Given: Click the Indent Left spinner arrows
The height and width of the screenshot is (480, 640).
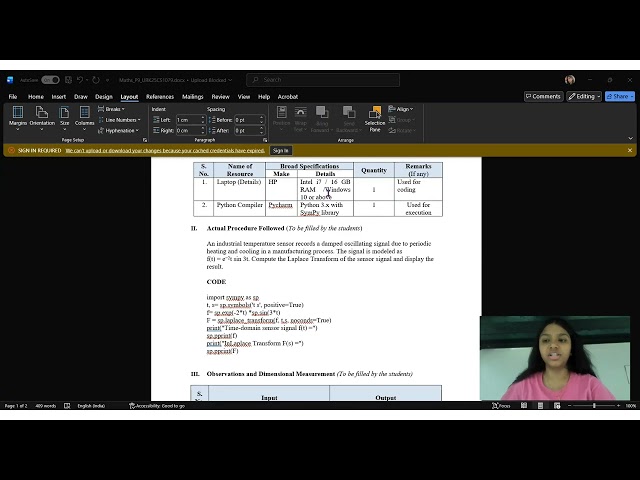Looking at the screenshot, I should (x=203, y=120).
